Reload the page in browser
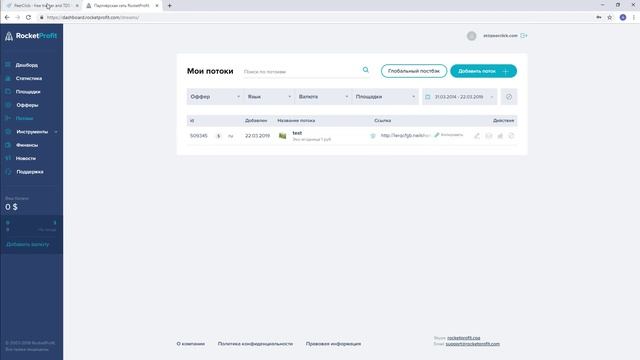The width and height of the screenshot is (640, 360). coord(28,18)
